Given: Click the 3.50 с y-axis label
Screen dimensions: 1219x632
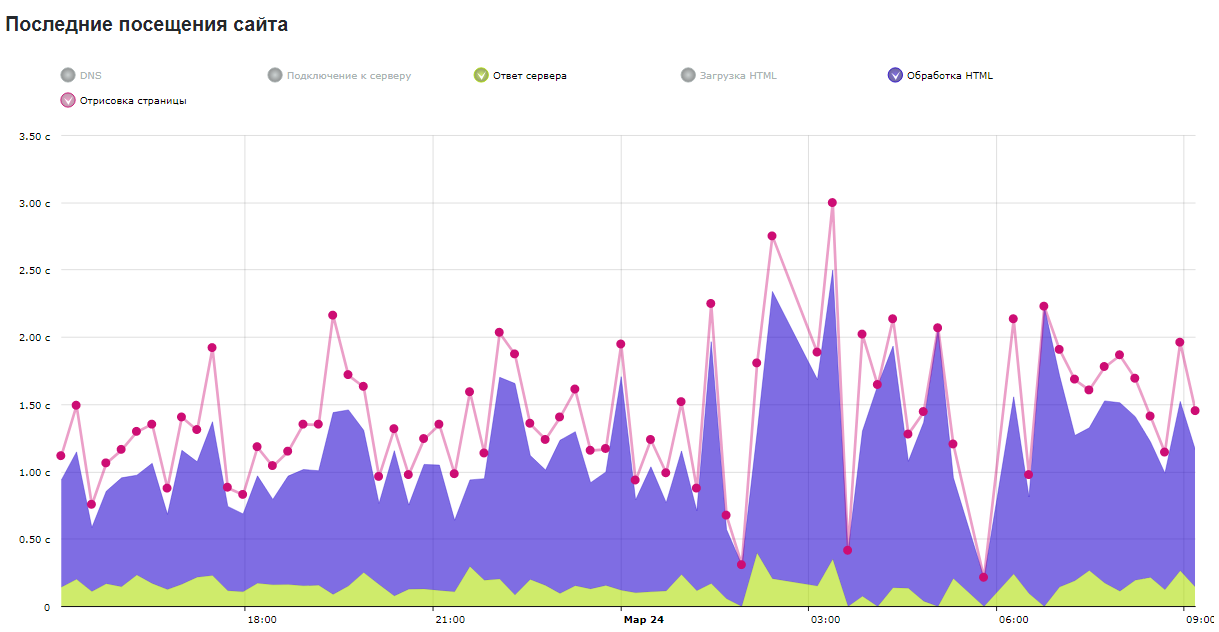Looking at the screenshot, I should [35, 136].
